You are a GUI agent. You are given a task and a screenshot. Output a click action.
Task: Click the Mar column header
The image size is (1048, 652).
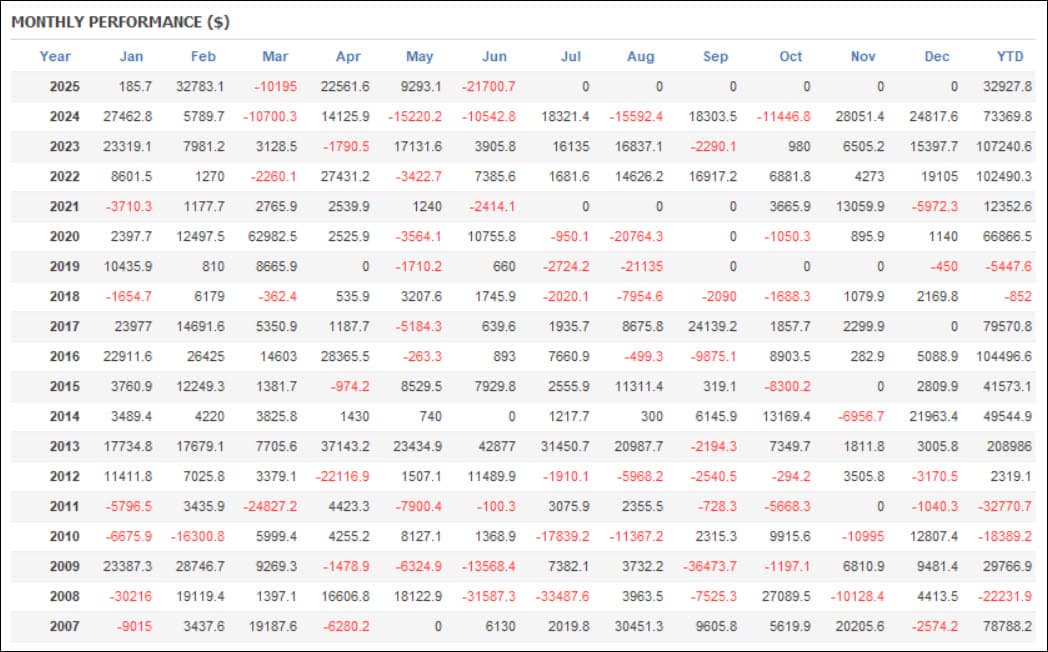coord(275,57)
